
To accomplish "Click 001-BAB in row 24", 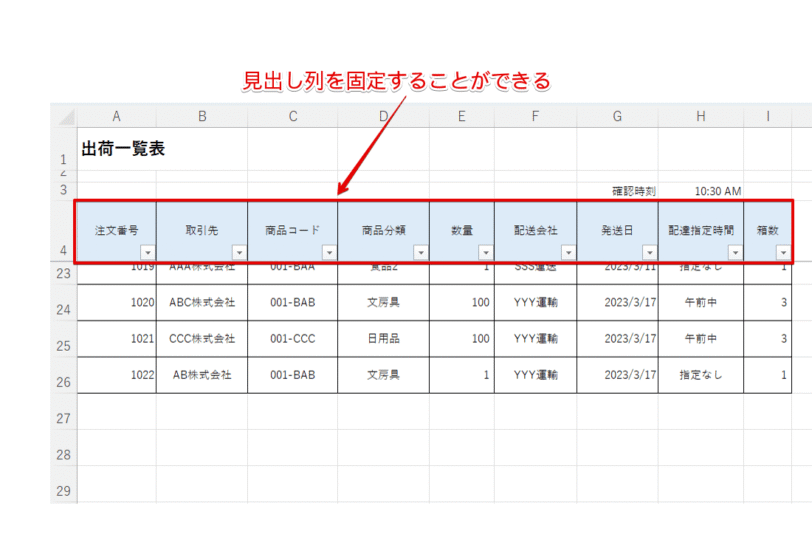I will click(293, 302).
